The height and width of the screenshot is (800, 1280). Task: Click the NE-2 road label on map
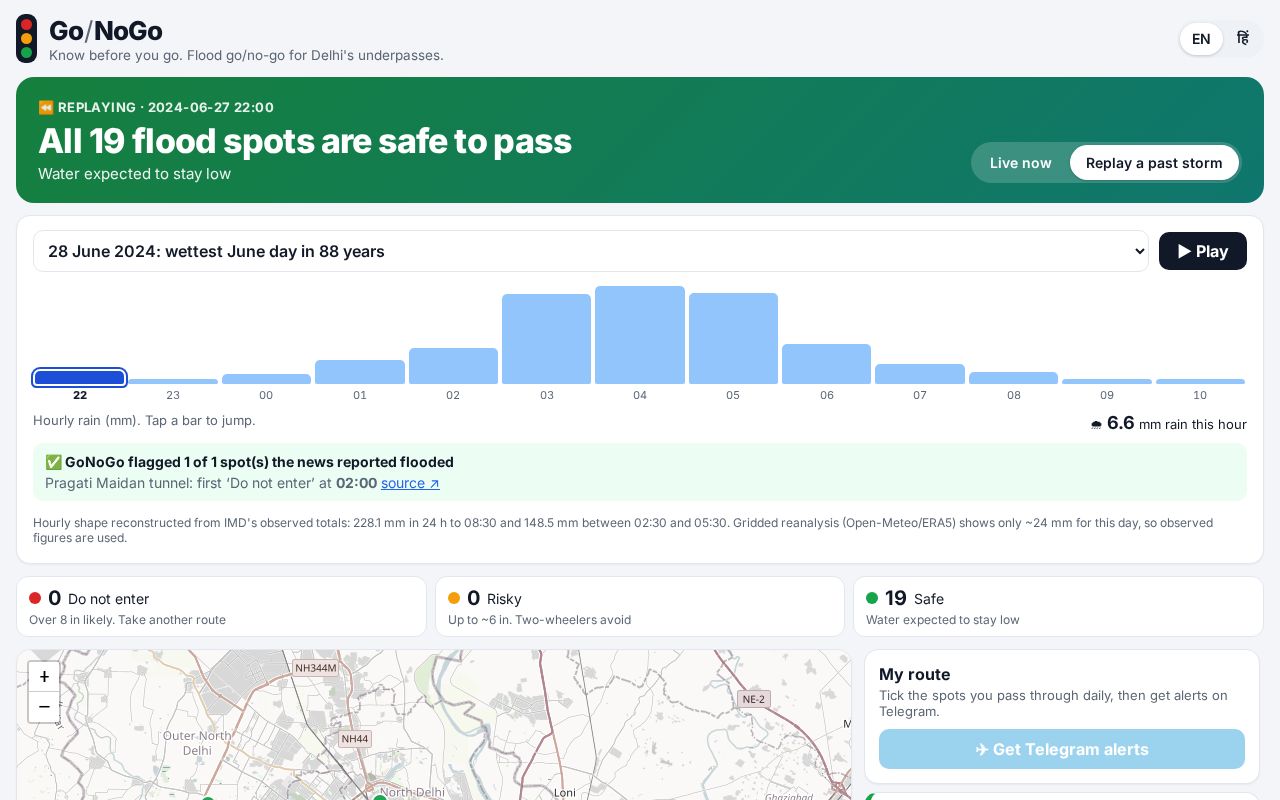tap(754, 699)
